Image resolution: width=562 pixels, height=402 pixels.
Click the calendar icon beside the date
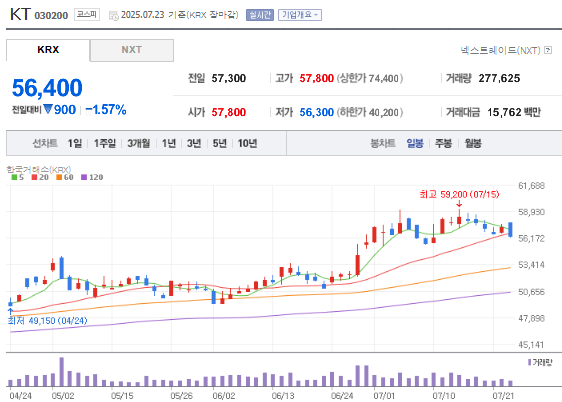click(x=114, y=15)
